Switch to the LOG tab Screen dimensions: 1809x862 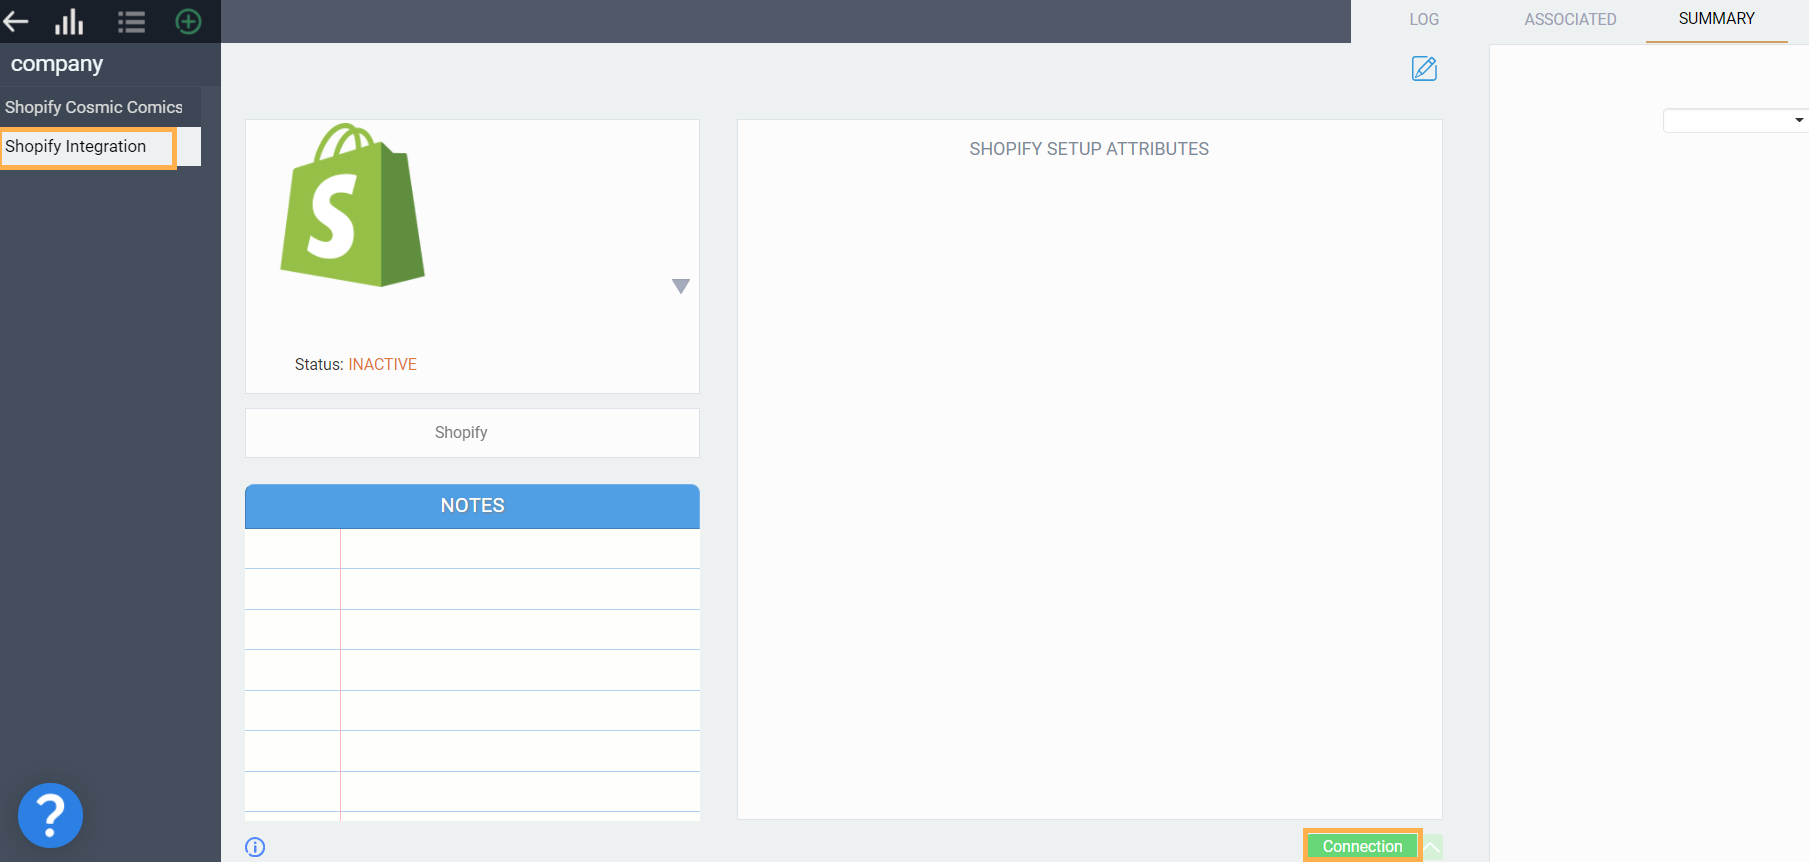click(x=1424, y=19)
